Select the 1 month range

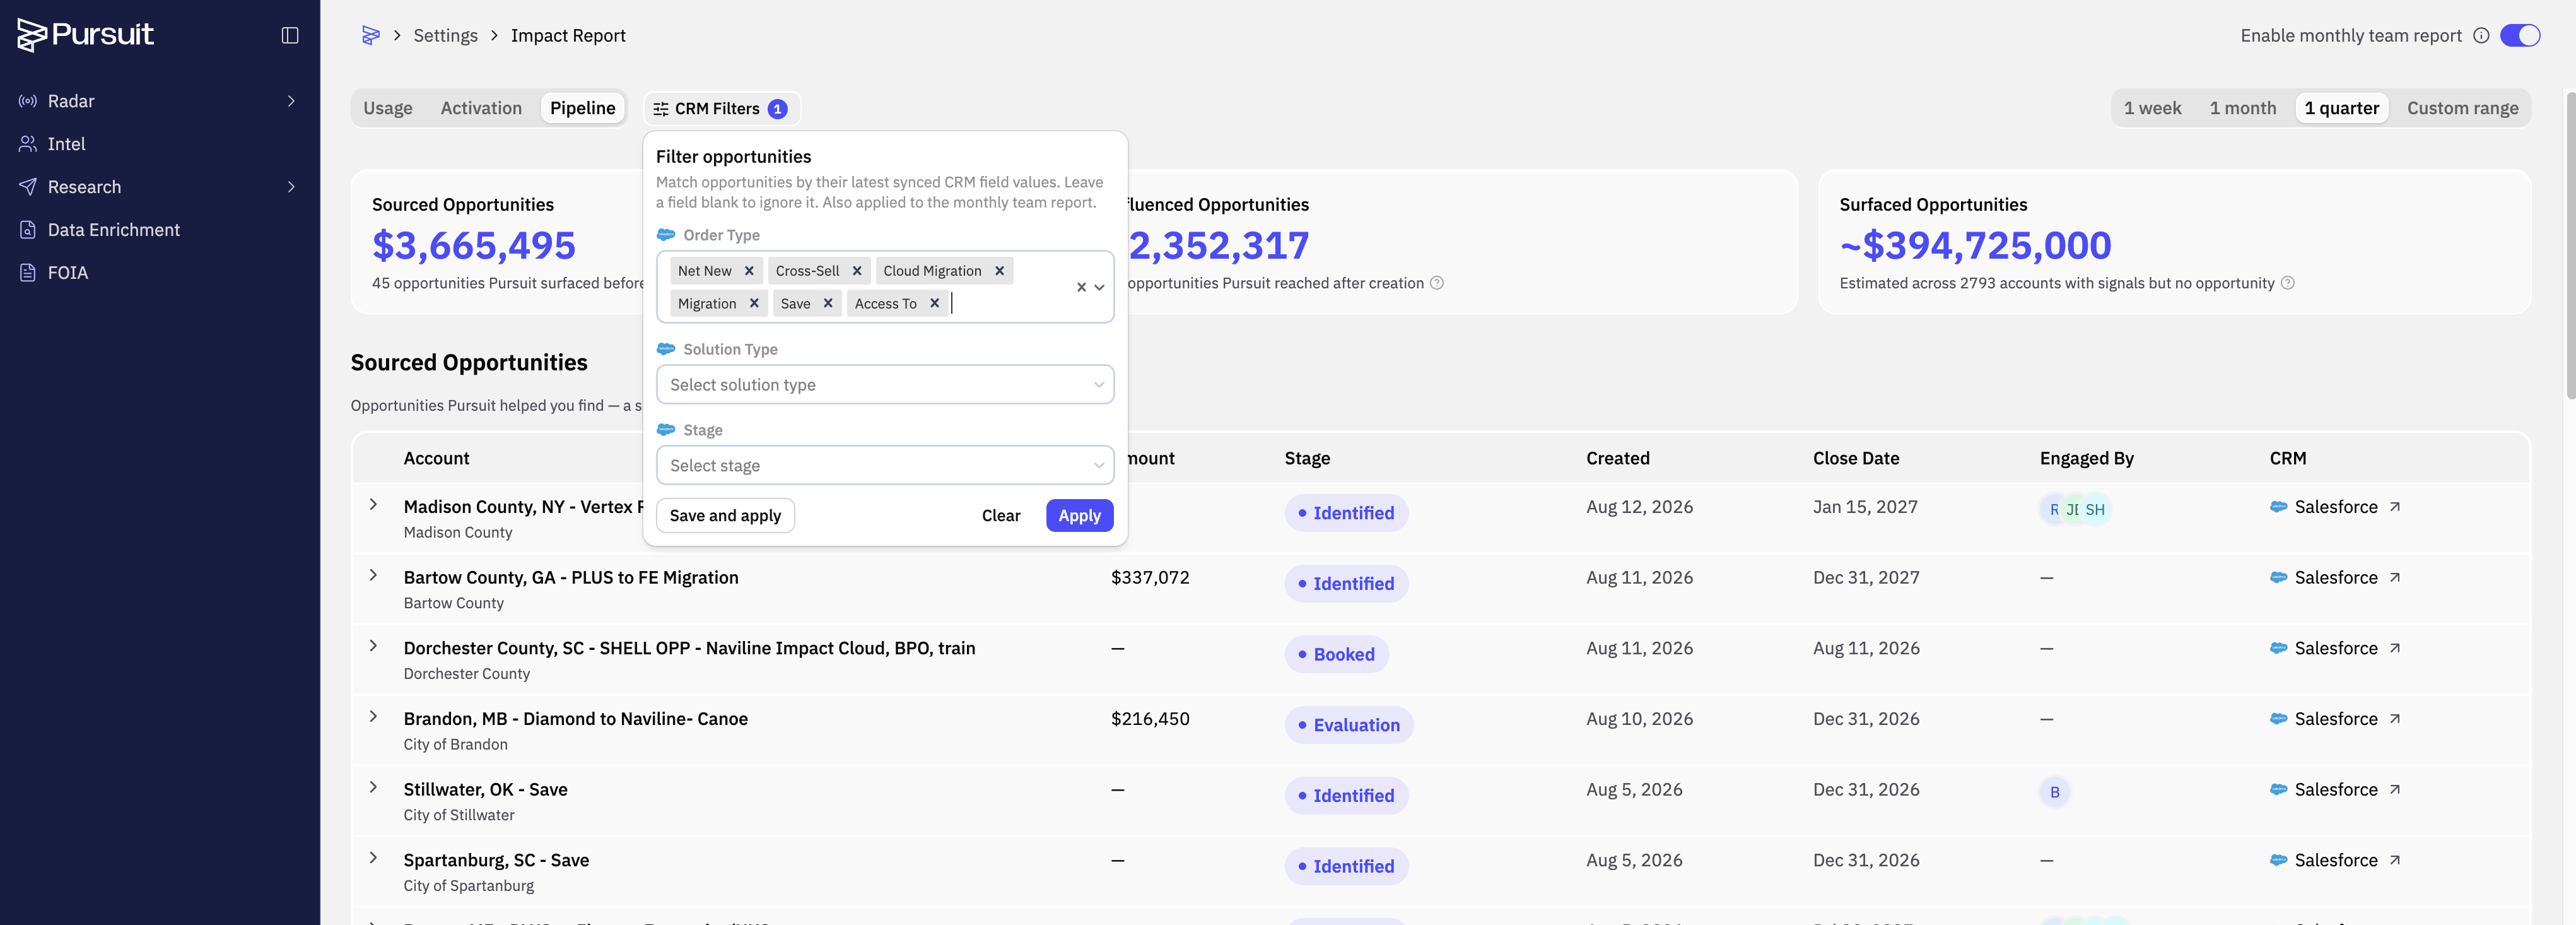tap(2243, 108)
